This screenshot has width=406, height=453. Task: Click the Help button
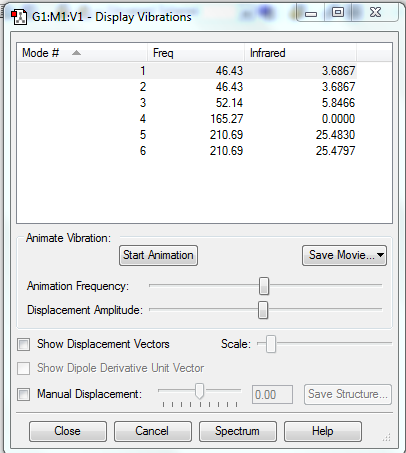click(x=323, y=431)
